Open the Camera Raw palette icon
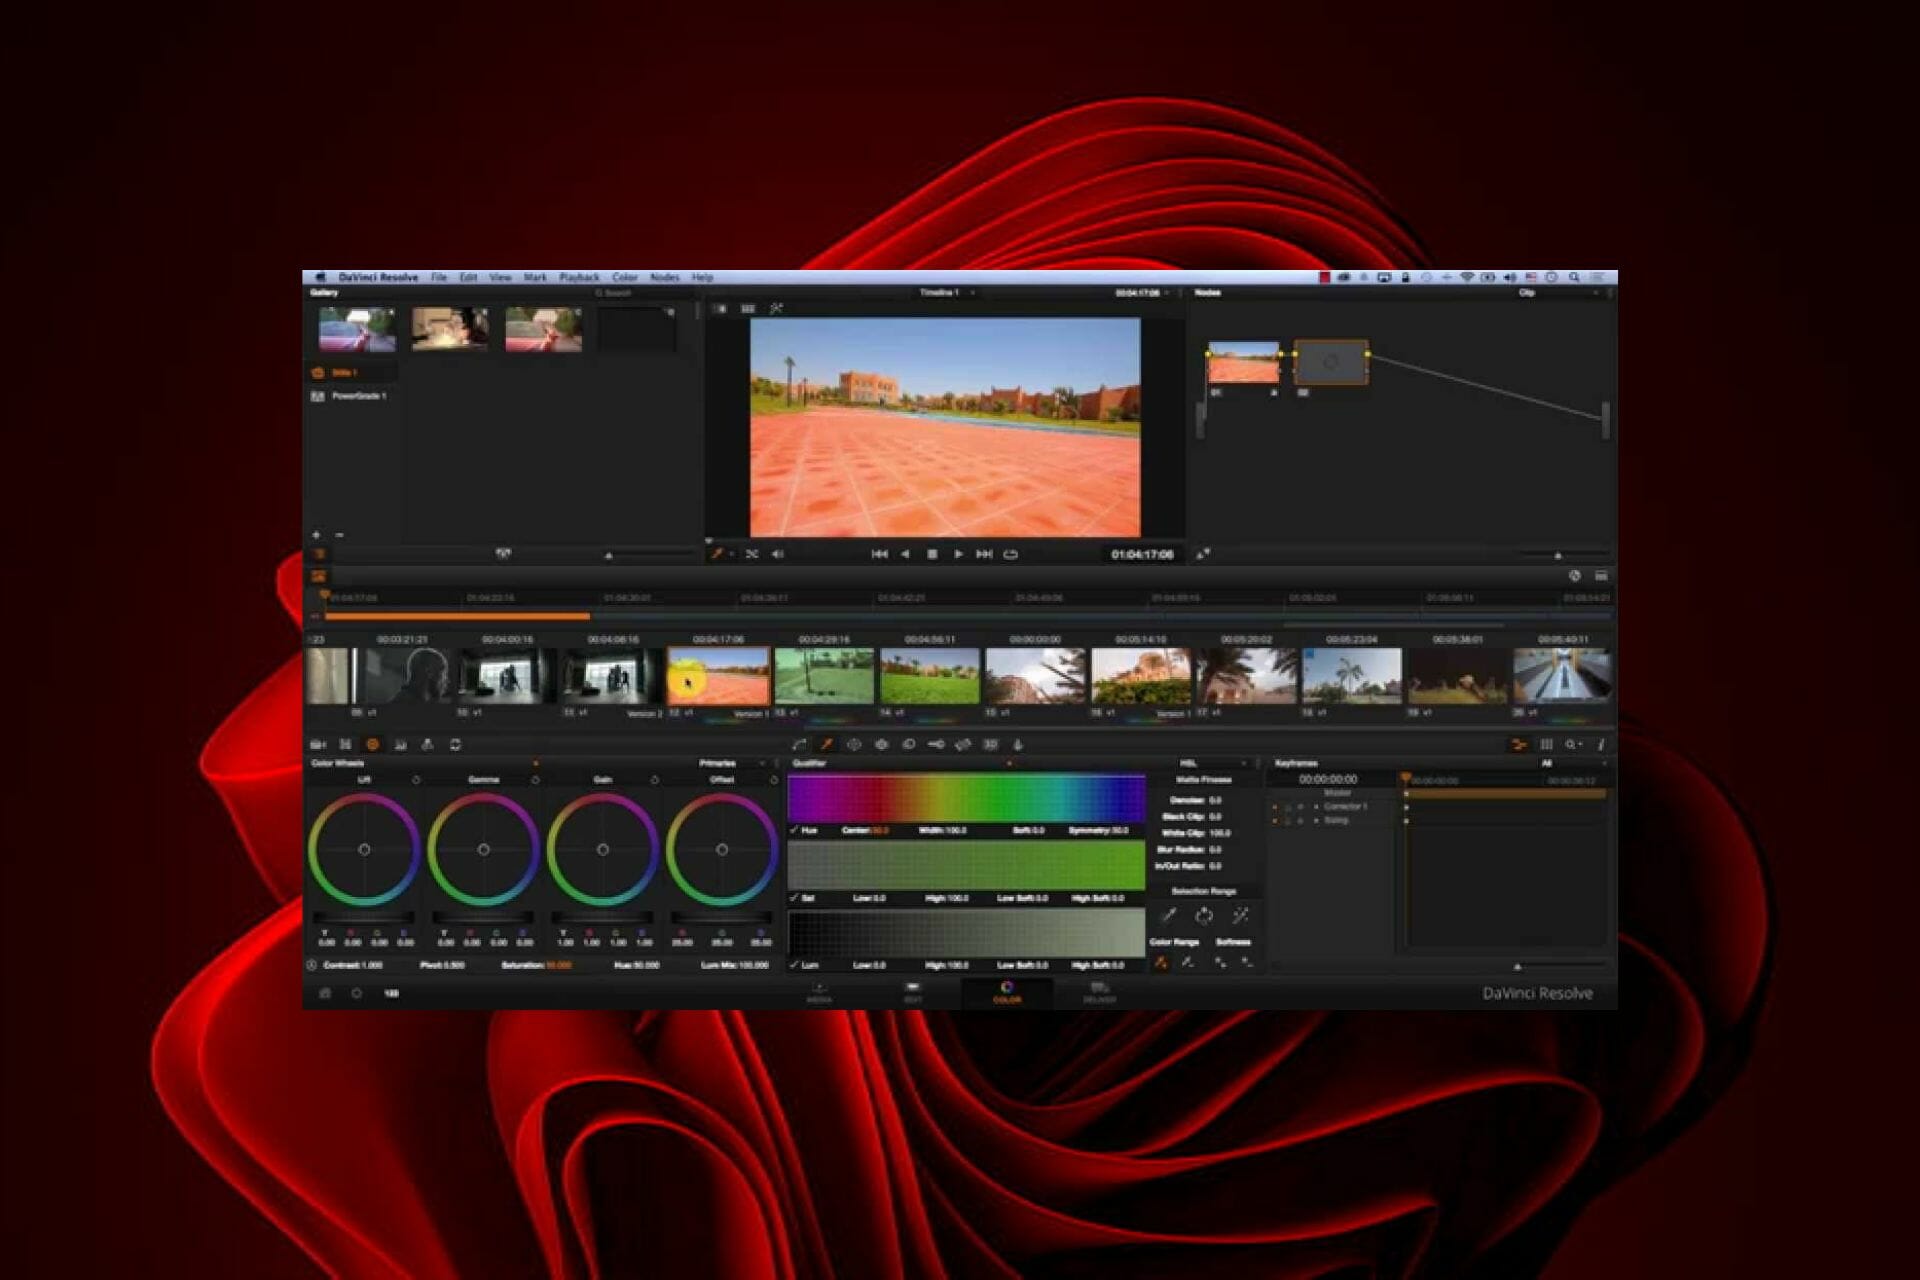Viewport: 1920px width, 1280px height. pos(318,744)
